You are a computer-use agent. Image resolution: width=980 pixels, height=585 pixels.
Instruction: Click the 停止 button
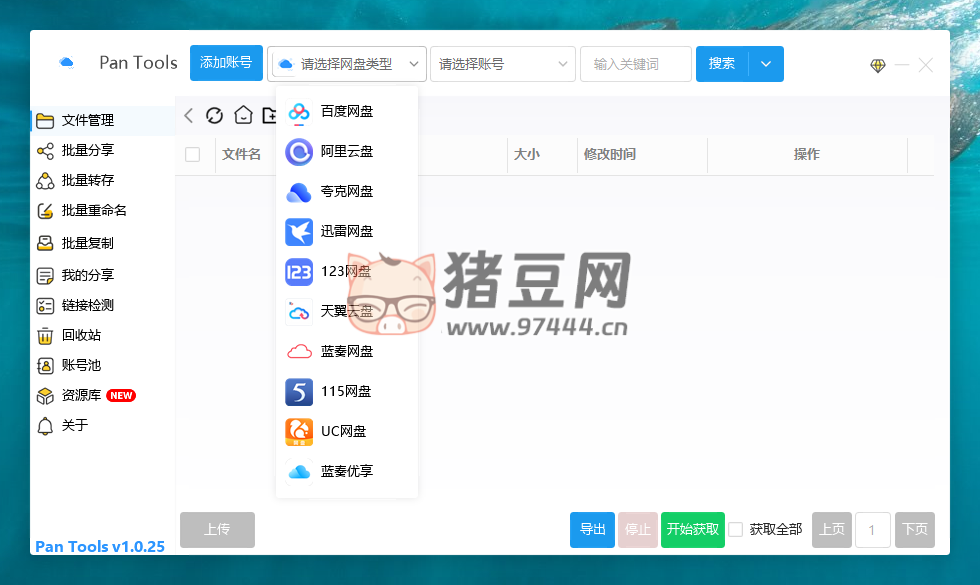tap(638, 530)
